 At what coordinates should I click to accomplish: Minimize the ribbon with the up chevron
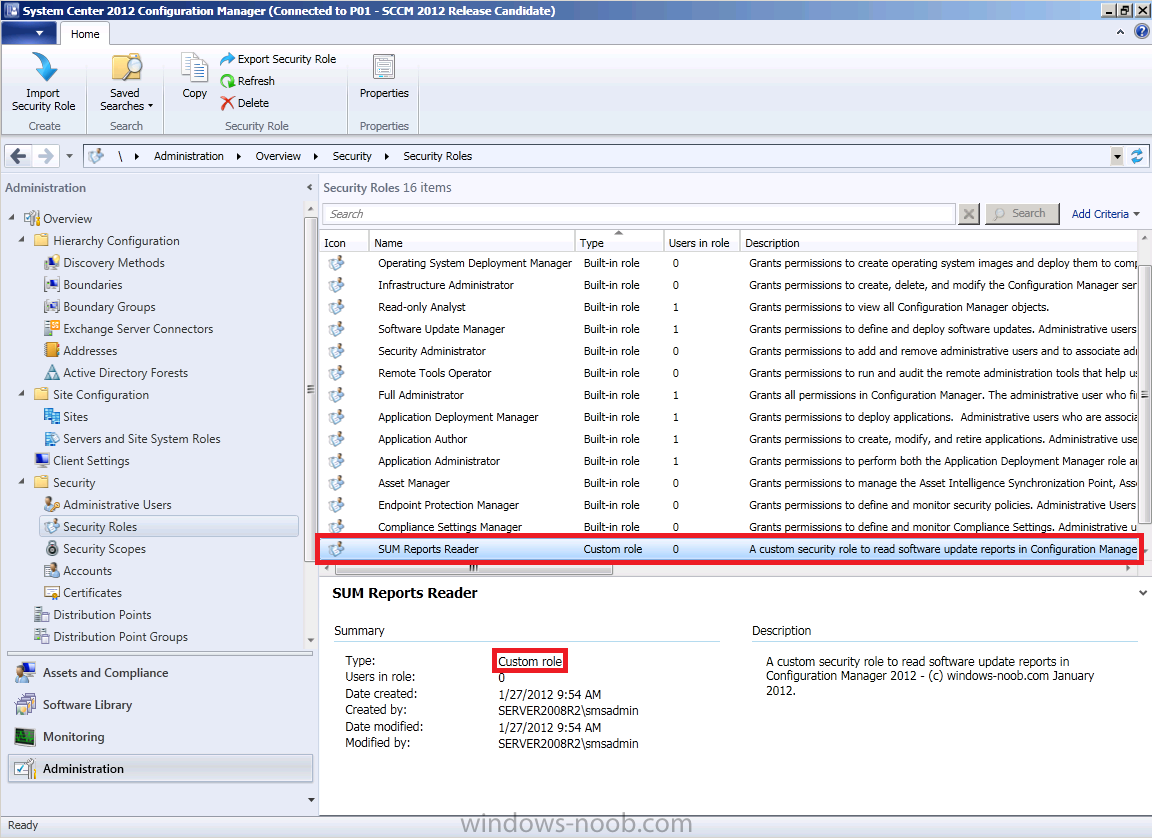pos(1120,32)
